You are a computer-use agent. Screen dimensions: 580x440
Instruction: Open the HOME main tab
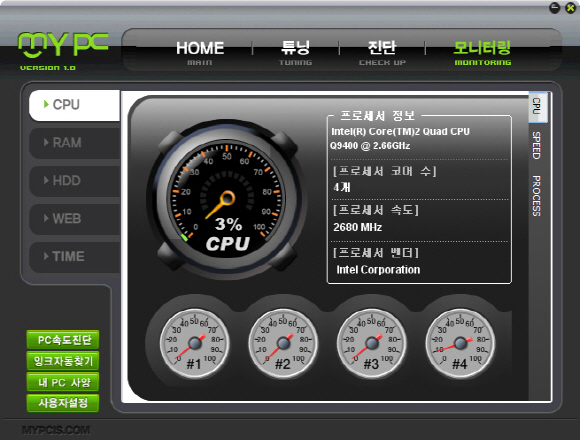coord(200,52)
